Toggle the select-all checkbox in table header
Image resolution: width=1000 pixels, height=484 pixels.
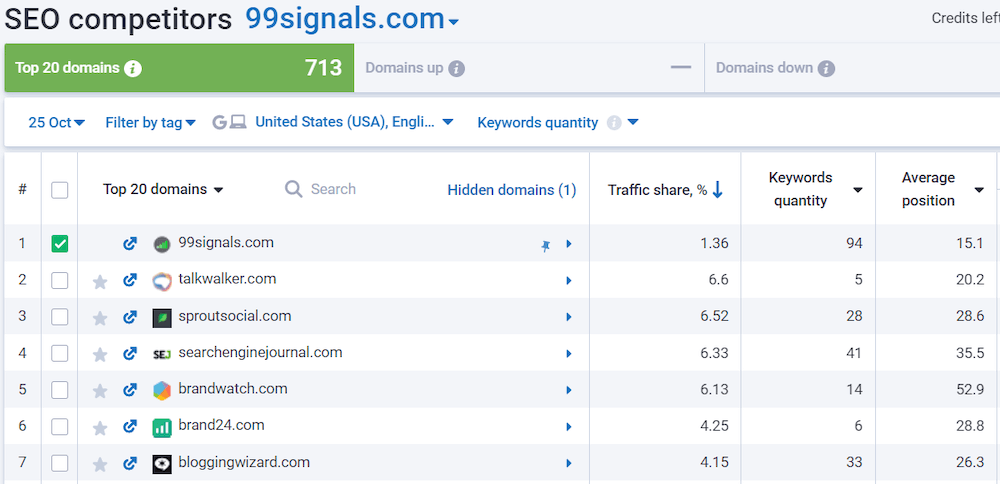pyautogui.click(x=60, y=190)
